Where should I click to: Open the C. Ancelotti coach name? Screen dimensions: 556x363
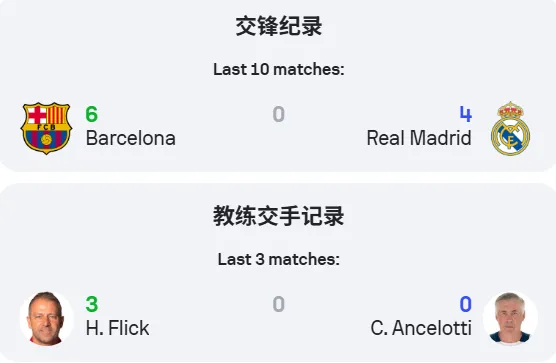point(421,328)
